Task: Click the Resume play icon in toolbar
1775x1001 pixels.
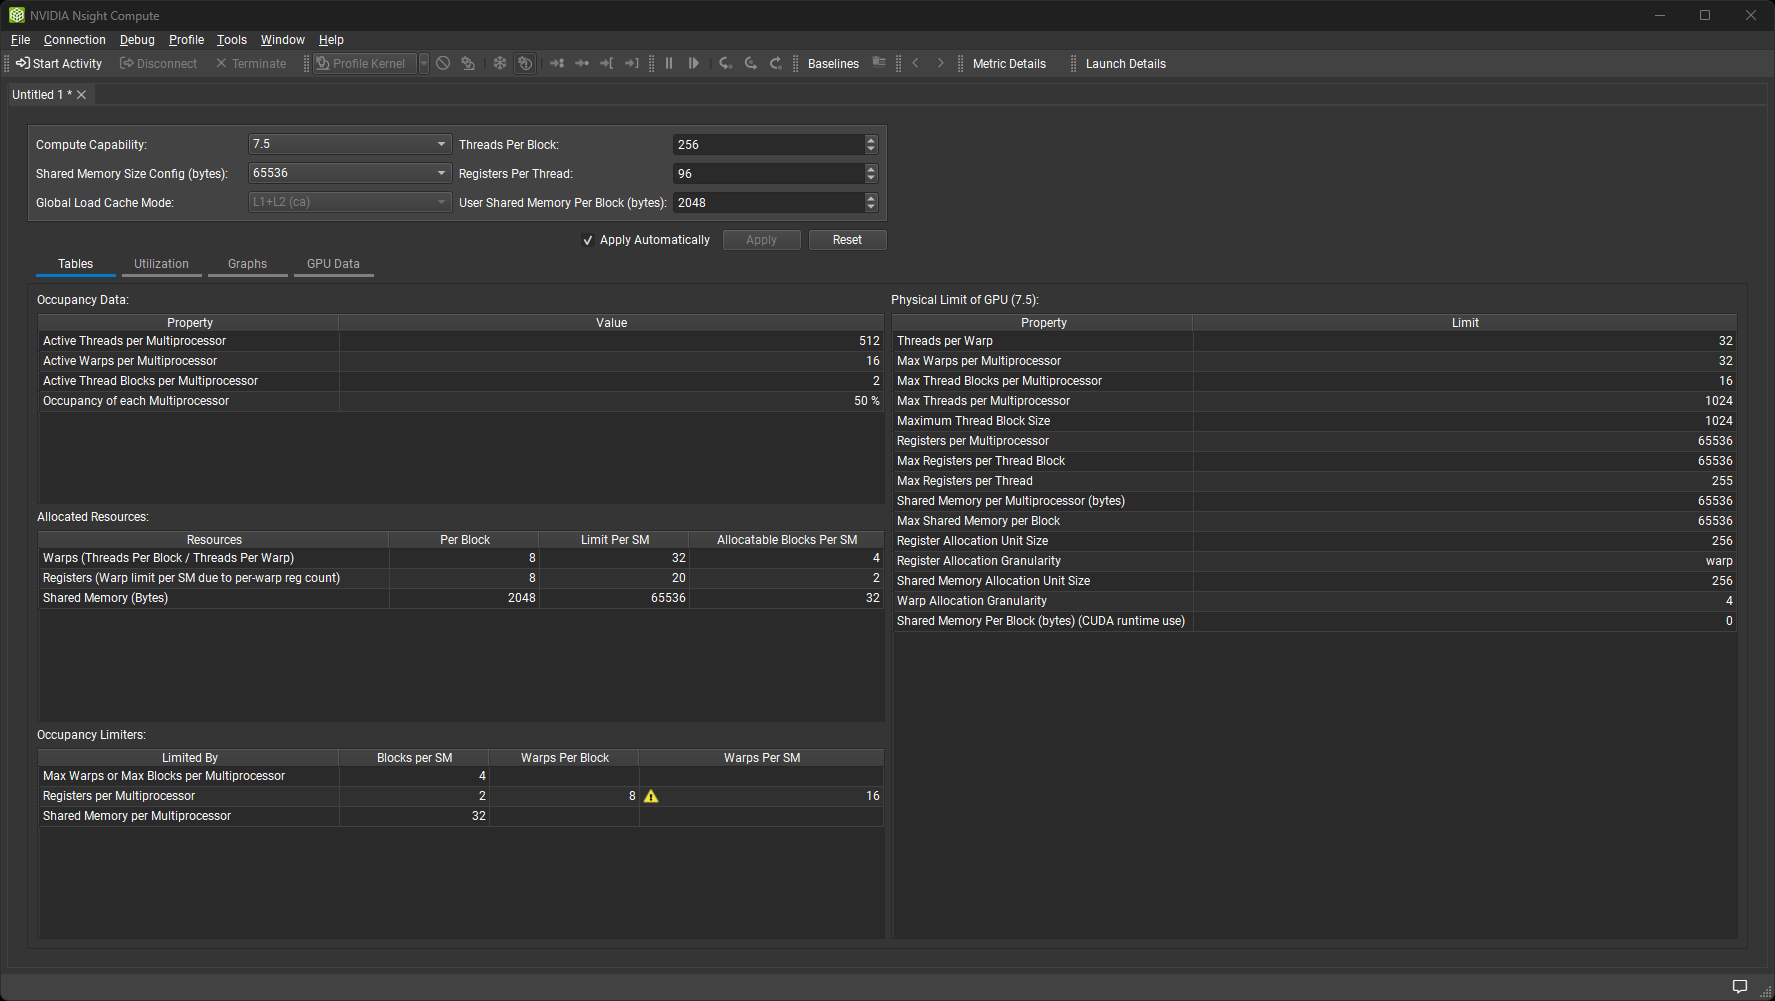Action: click(x=694, y=64)
